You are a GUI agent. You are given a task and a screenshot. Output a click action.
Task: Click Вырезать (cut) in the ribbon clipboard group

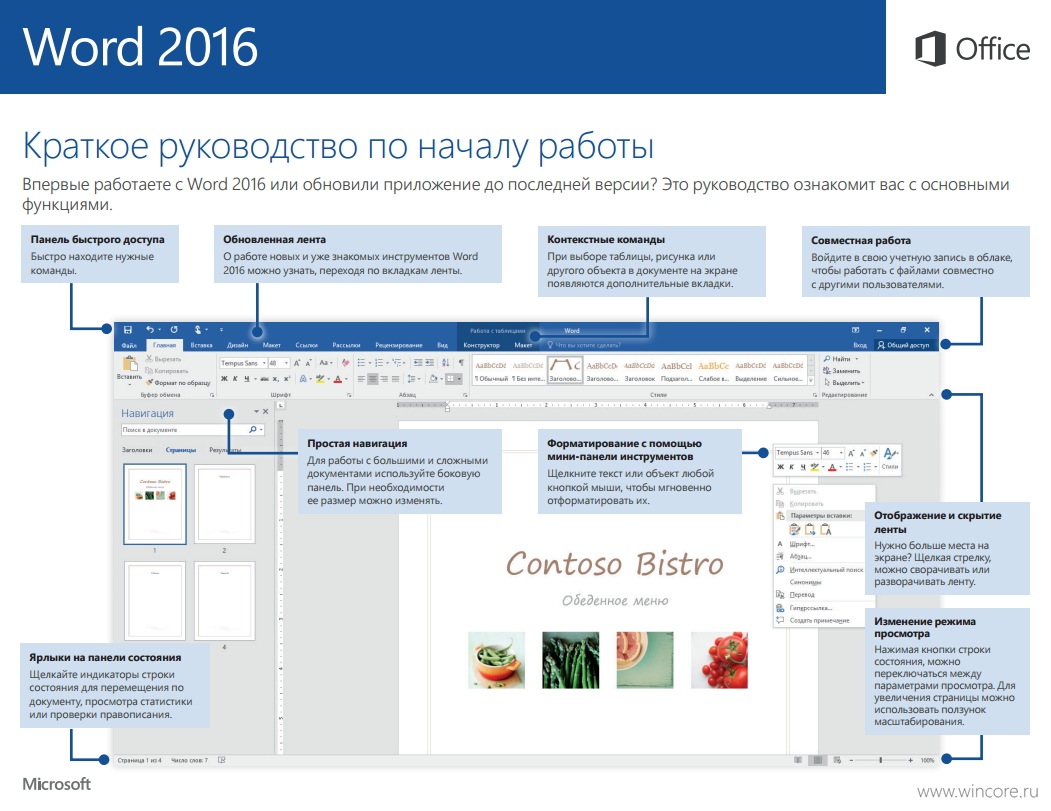click(x=163, y=359)
